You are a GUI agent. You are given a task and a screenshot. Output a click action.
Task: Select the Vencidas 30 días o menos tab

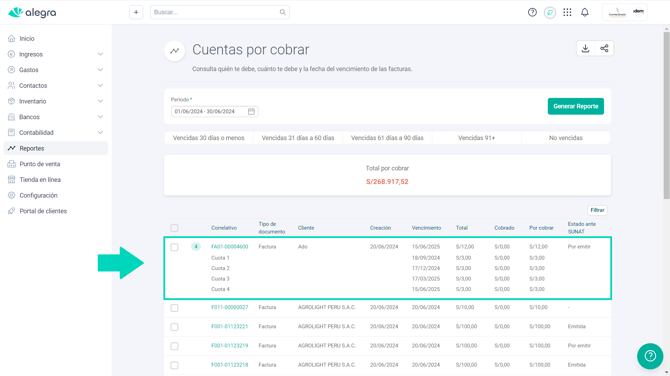[209, 138]
